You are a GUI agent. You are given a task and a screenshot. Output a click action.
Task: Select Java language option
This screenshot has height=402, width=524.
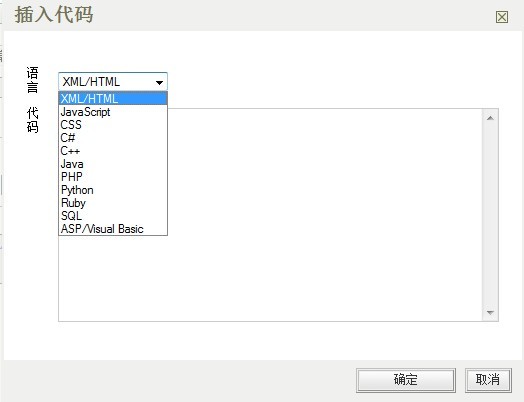[x=113, y=164]
